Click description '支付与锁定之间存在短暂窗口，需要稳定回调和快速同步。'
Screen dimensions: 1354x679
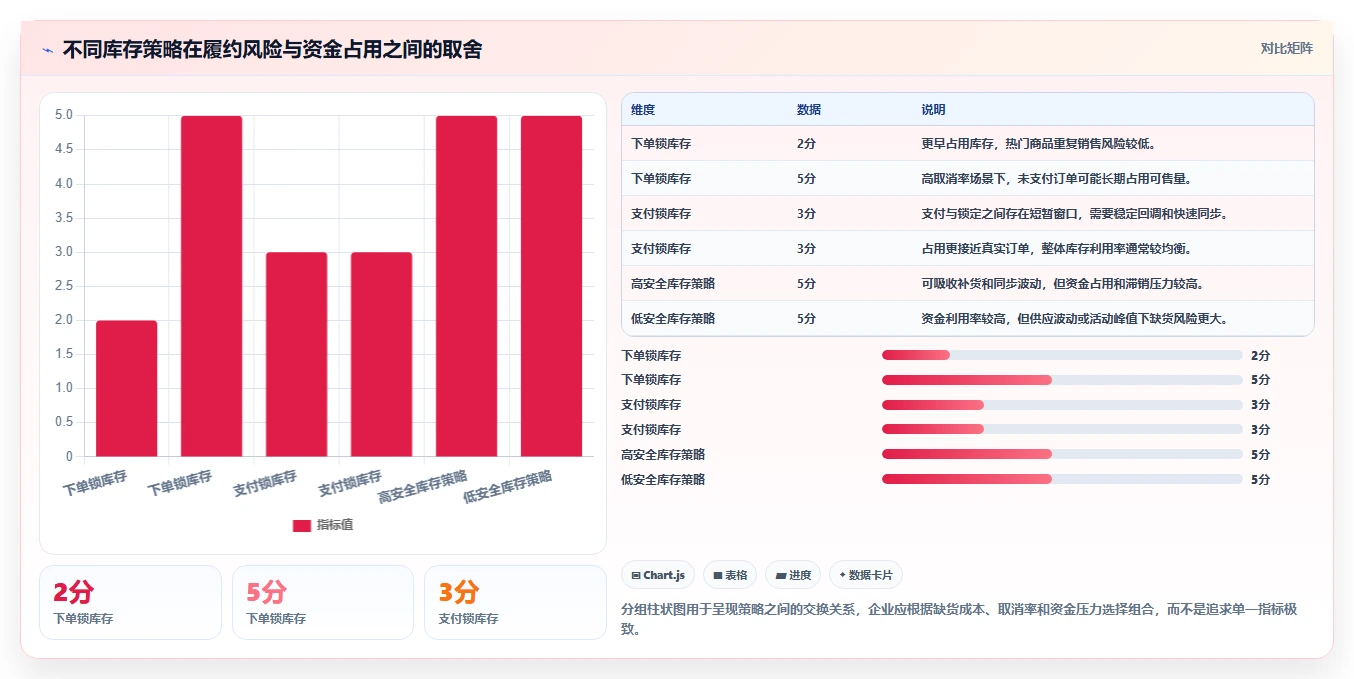1074,214
